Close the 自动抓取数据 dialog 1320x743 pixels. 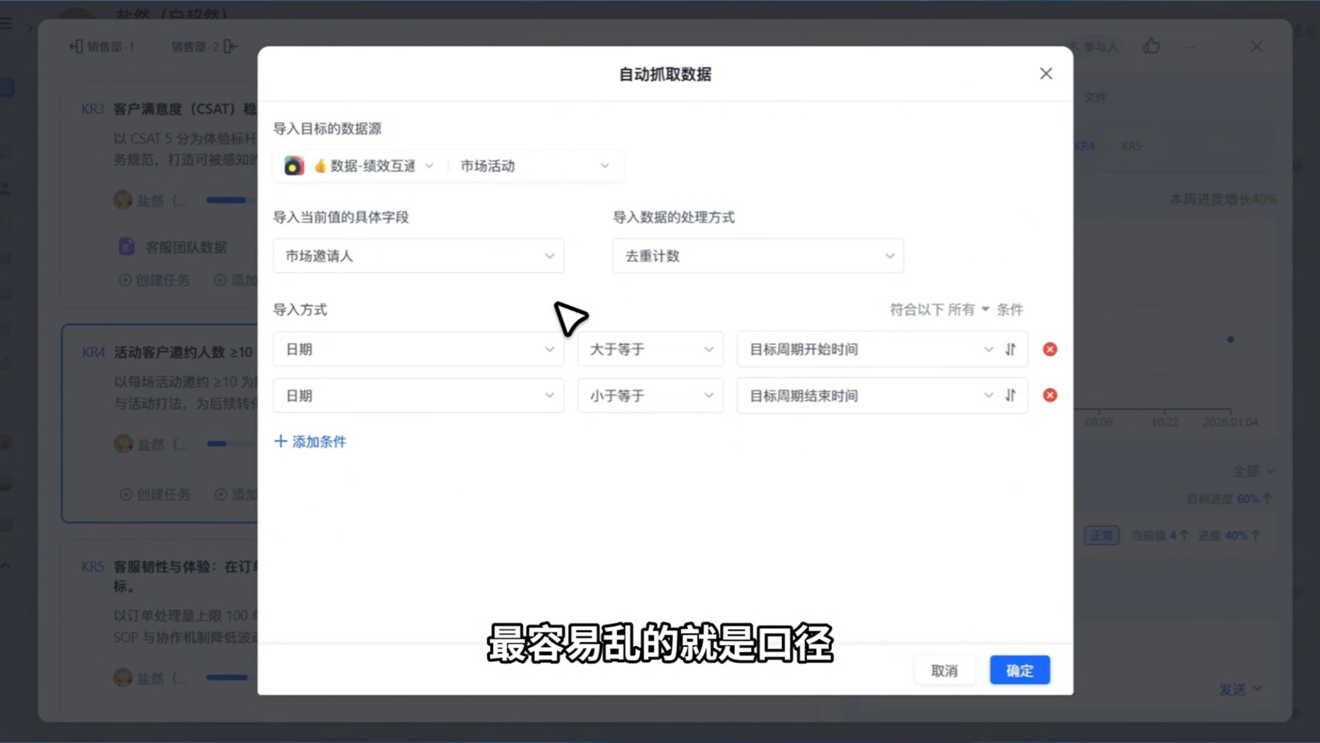click(1046, 74)
